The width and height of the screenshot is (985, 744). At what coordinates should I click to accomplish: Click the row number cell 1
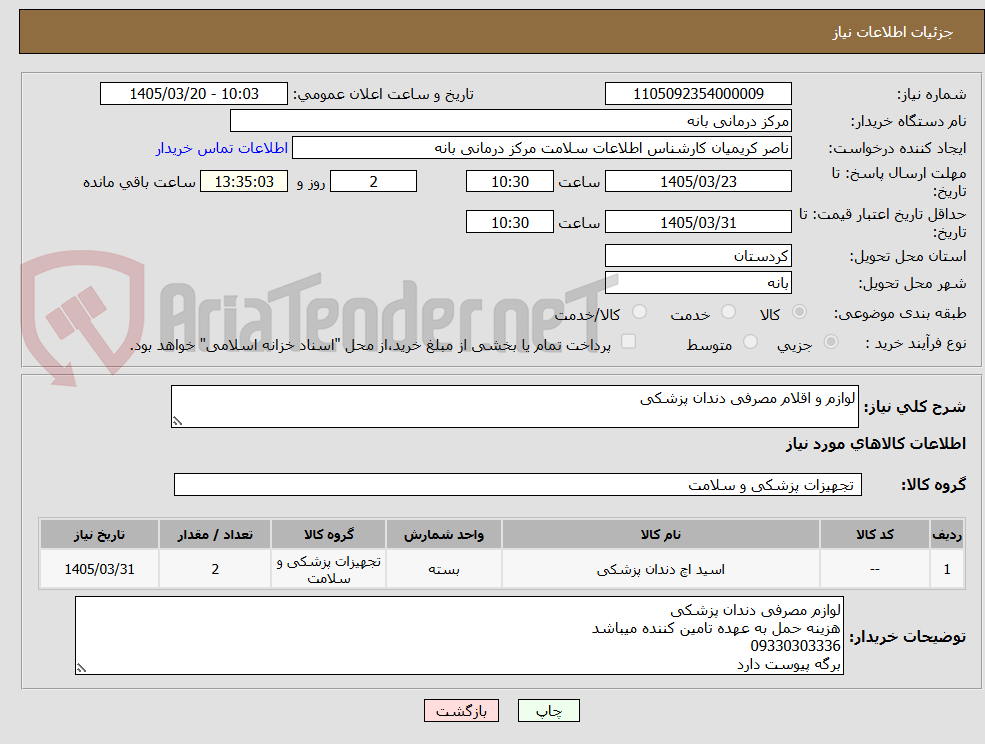(947, 569)
